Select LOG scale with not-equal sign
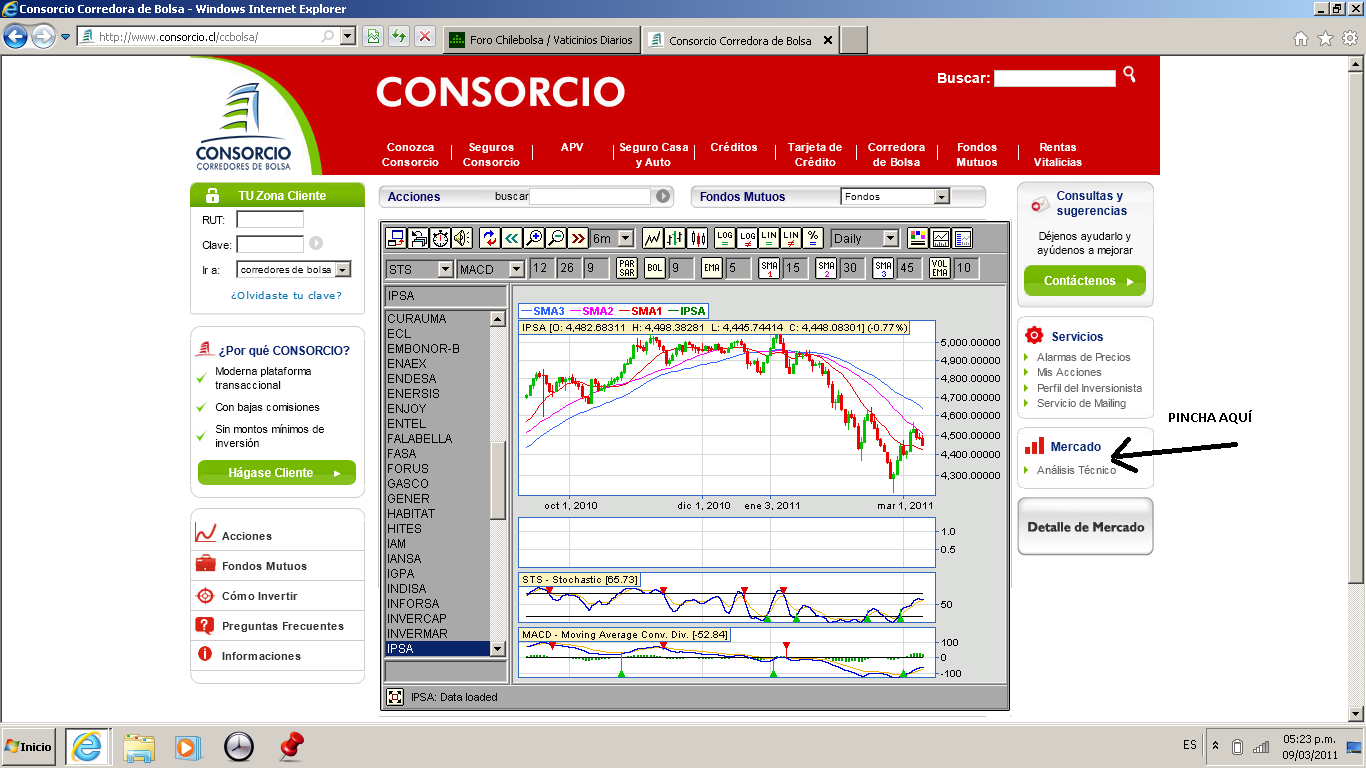Image resolution: width=1366 pixels, height=768 pixels. tap(747, 238)
